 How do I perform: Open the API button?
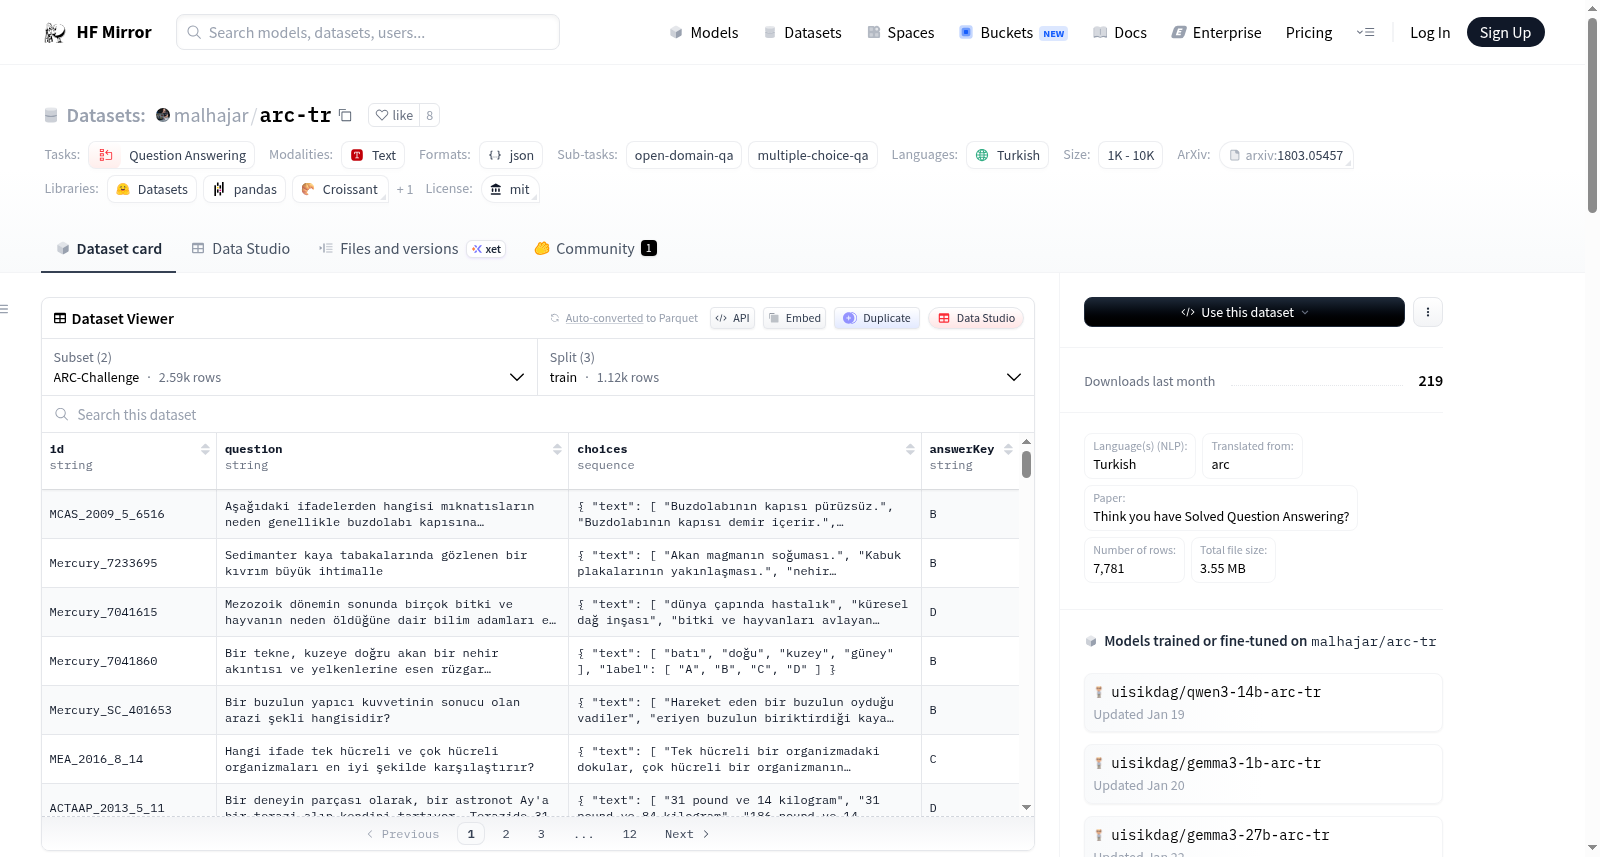[x=732, y=318]
